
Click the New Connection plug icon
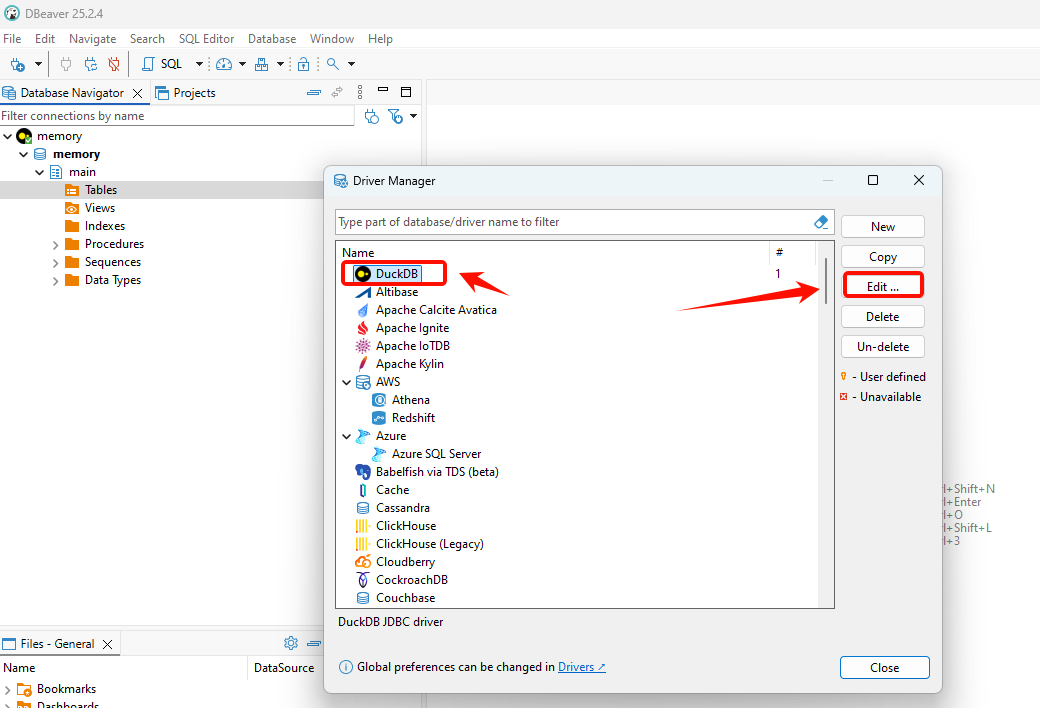click(17, 64)
